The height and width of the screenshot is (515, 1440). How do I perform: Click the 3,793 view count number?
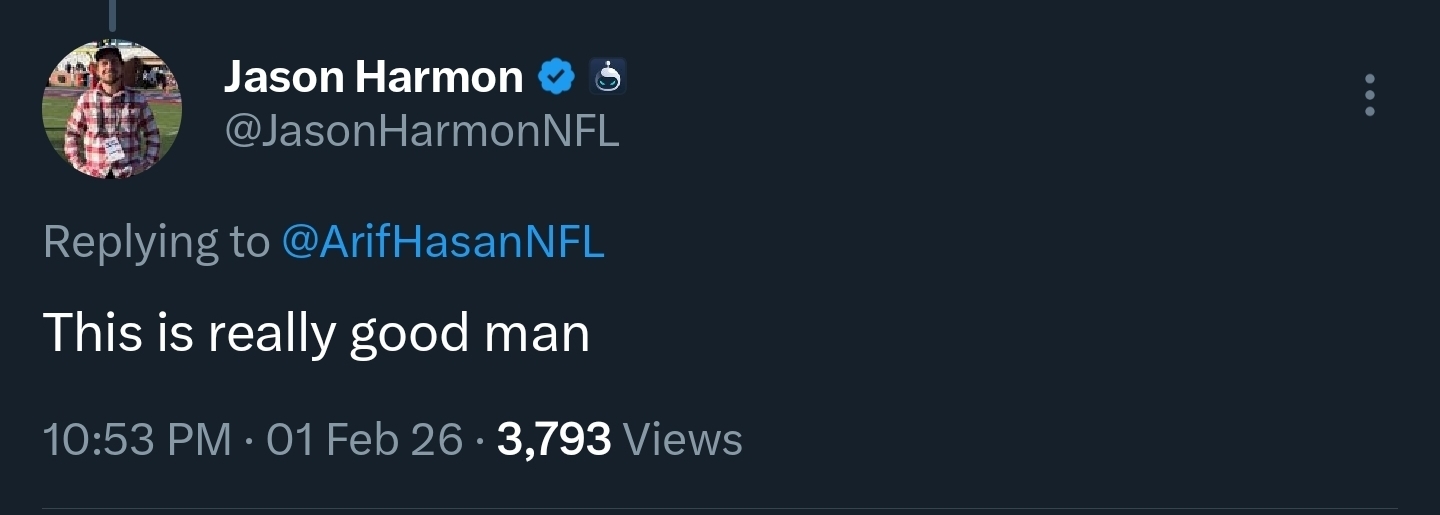point(553,440)
